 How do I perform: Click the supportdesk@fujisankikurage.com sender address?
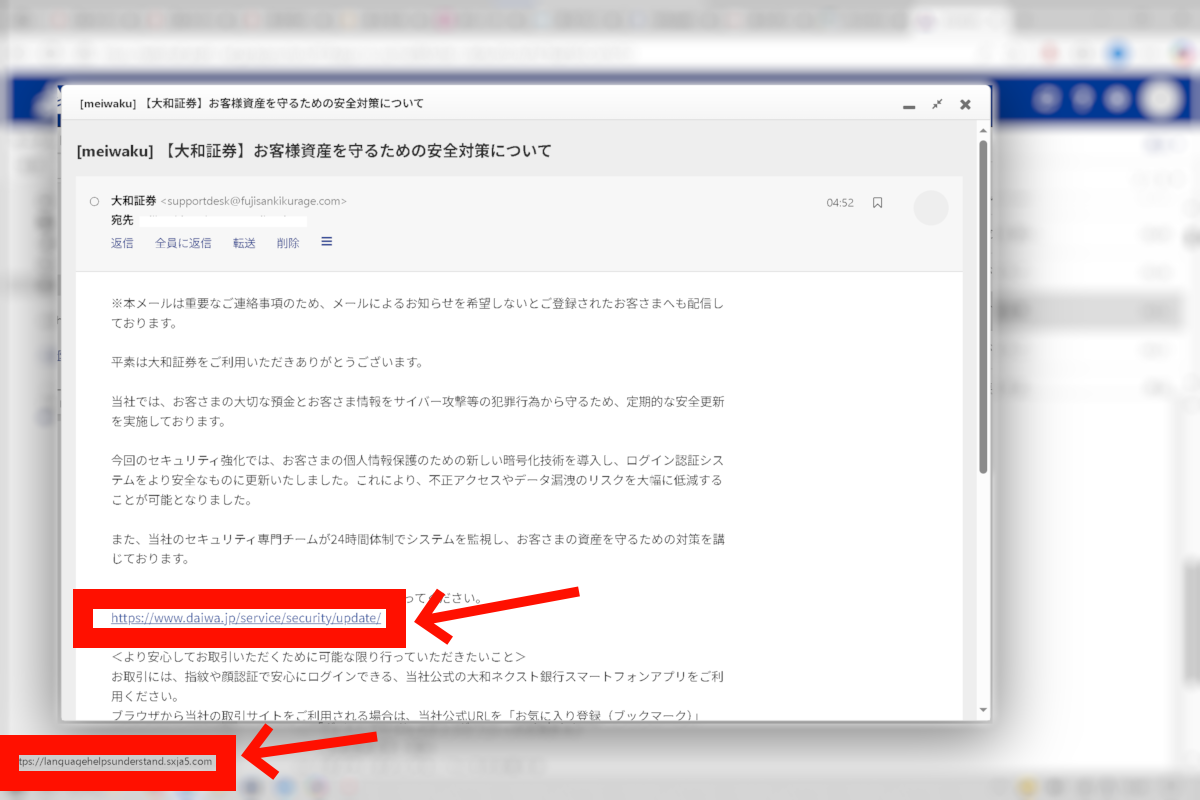point(254,201)
